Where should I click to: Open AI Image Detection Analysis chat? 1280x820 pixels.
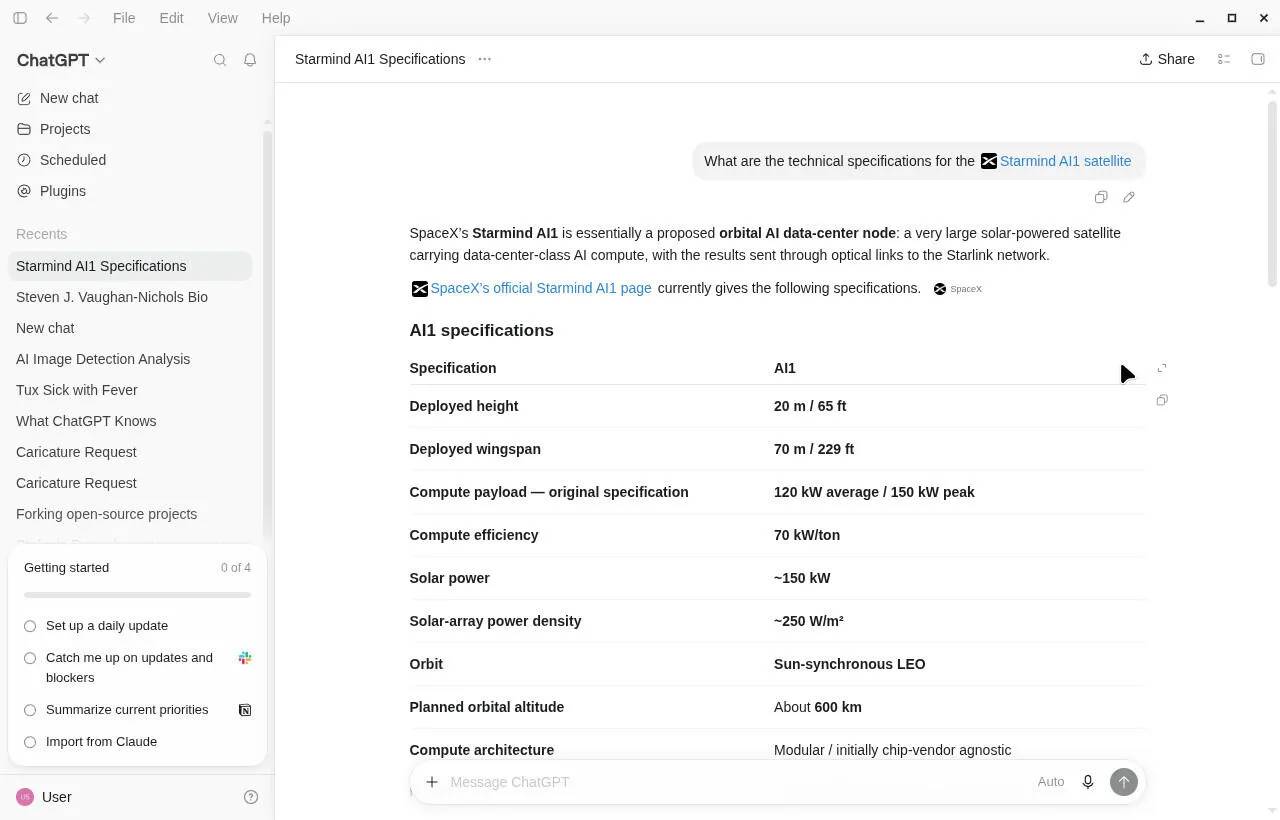(x=130, y=359)
